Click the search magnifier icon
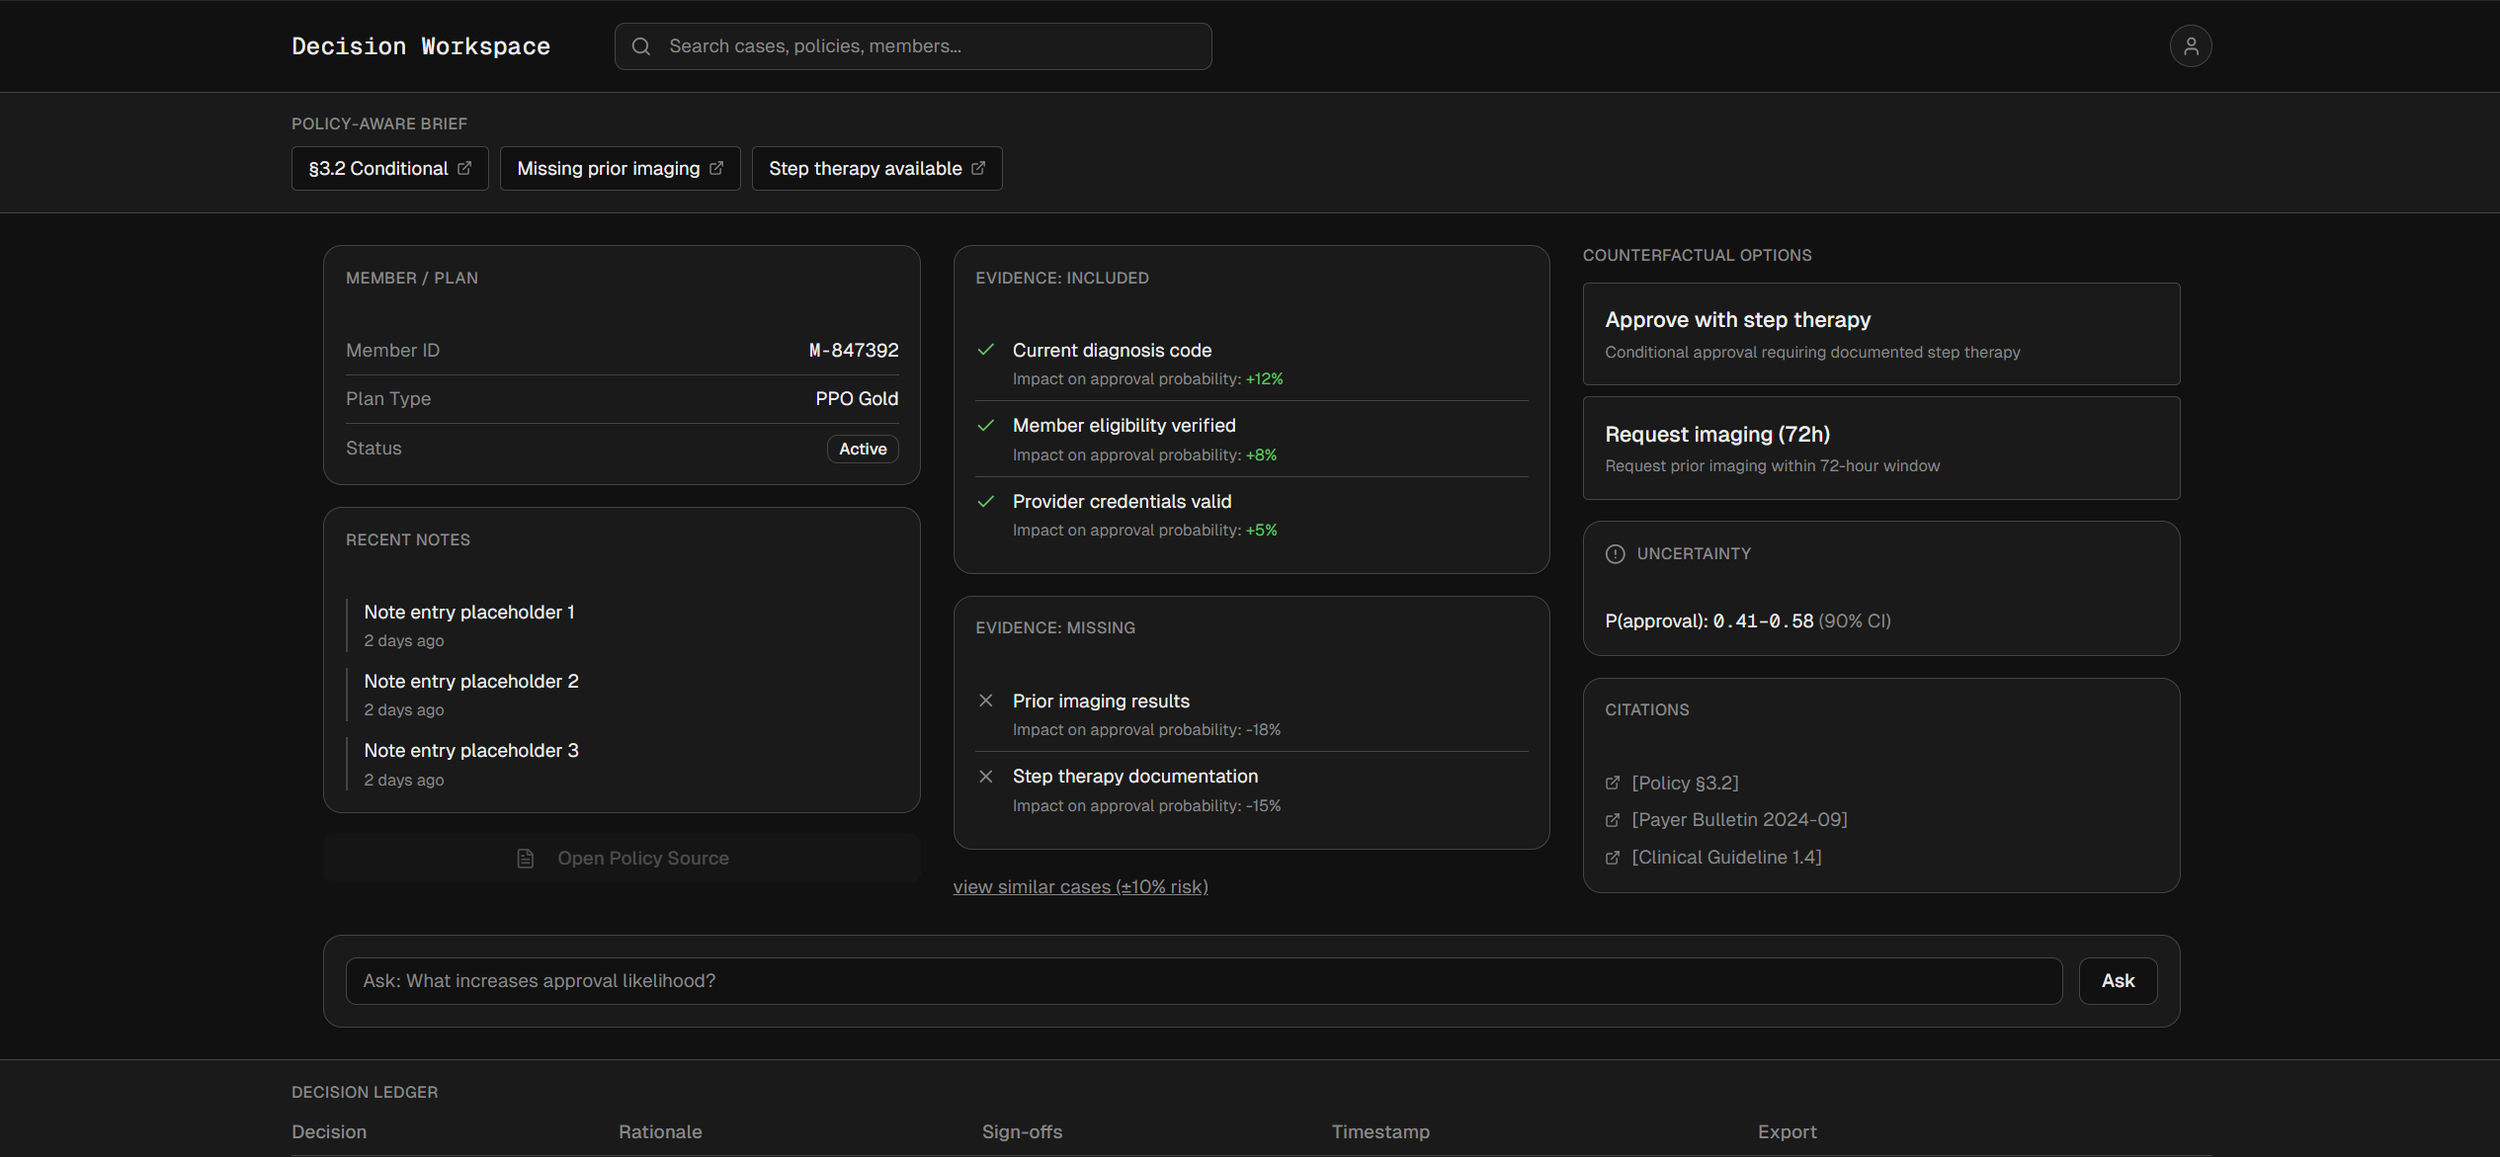 point(641,46)
